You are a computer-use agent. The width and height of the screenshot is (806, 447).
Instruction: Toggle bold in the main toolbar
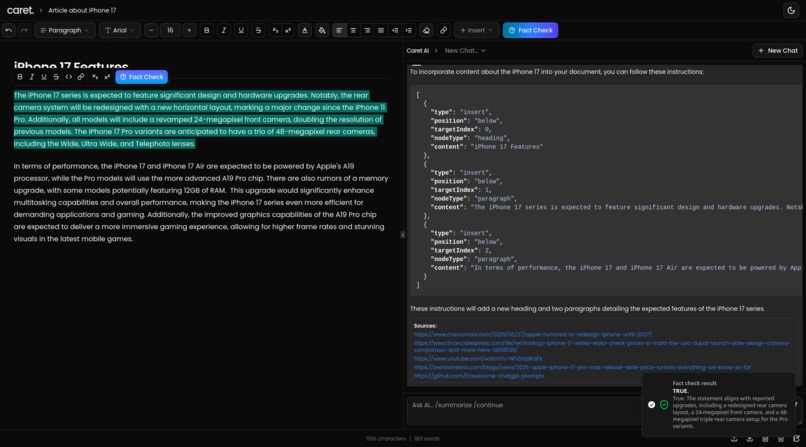tap(207, 30)
